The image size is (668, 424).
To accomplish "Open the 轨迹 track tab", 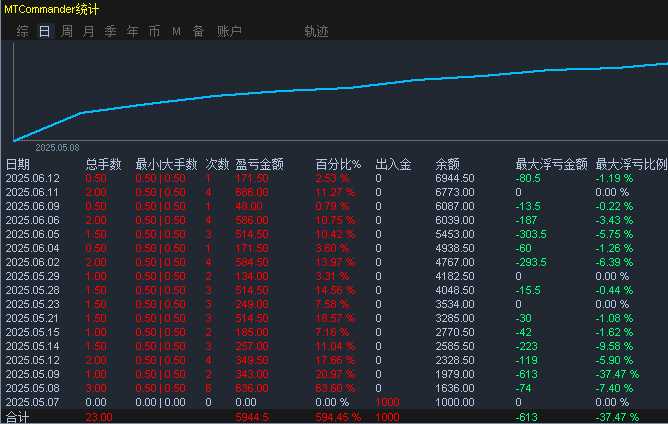I will (x=316, y=31).
